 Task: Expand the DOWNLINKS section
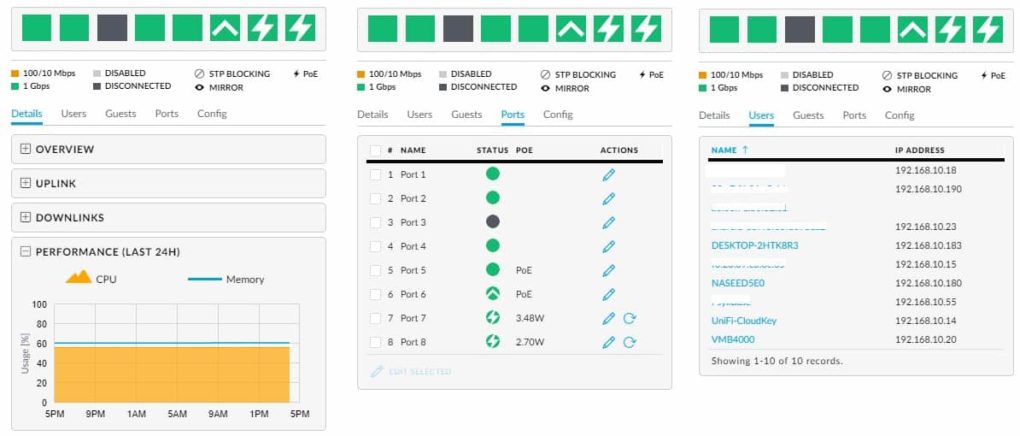click(26, 217)
